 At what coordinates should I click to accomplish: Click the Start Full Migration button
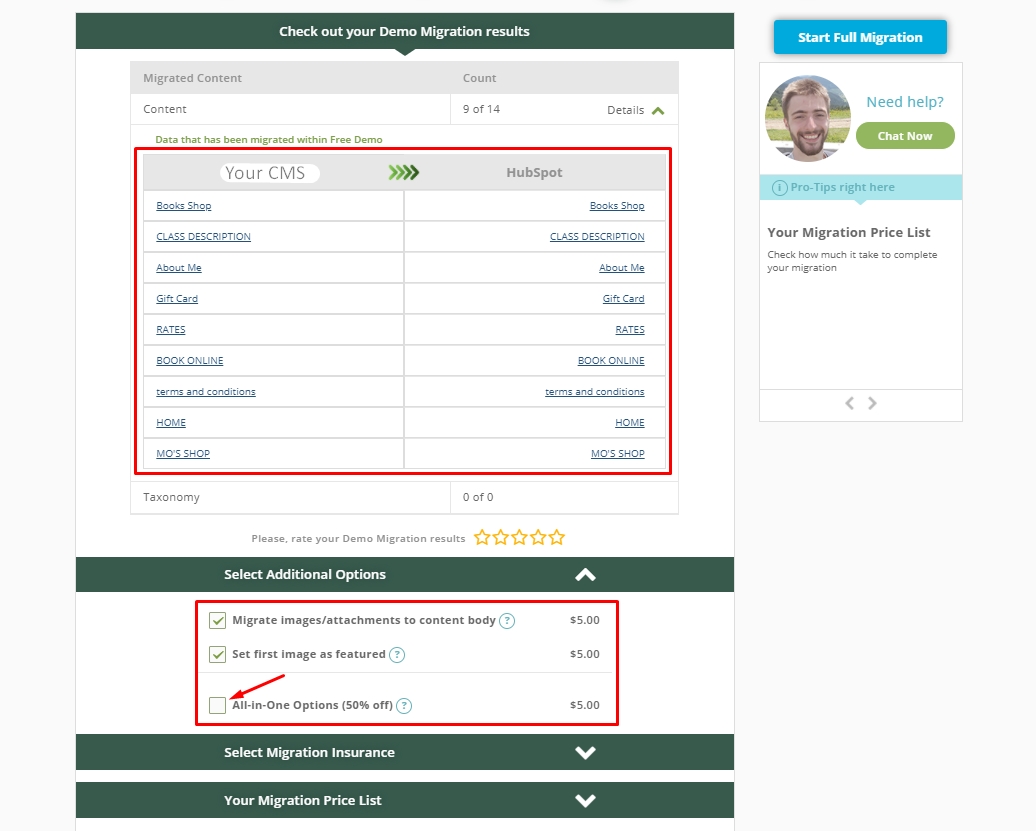pos(860,37)
